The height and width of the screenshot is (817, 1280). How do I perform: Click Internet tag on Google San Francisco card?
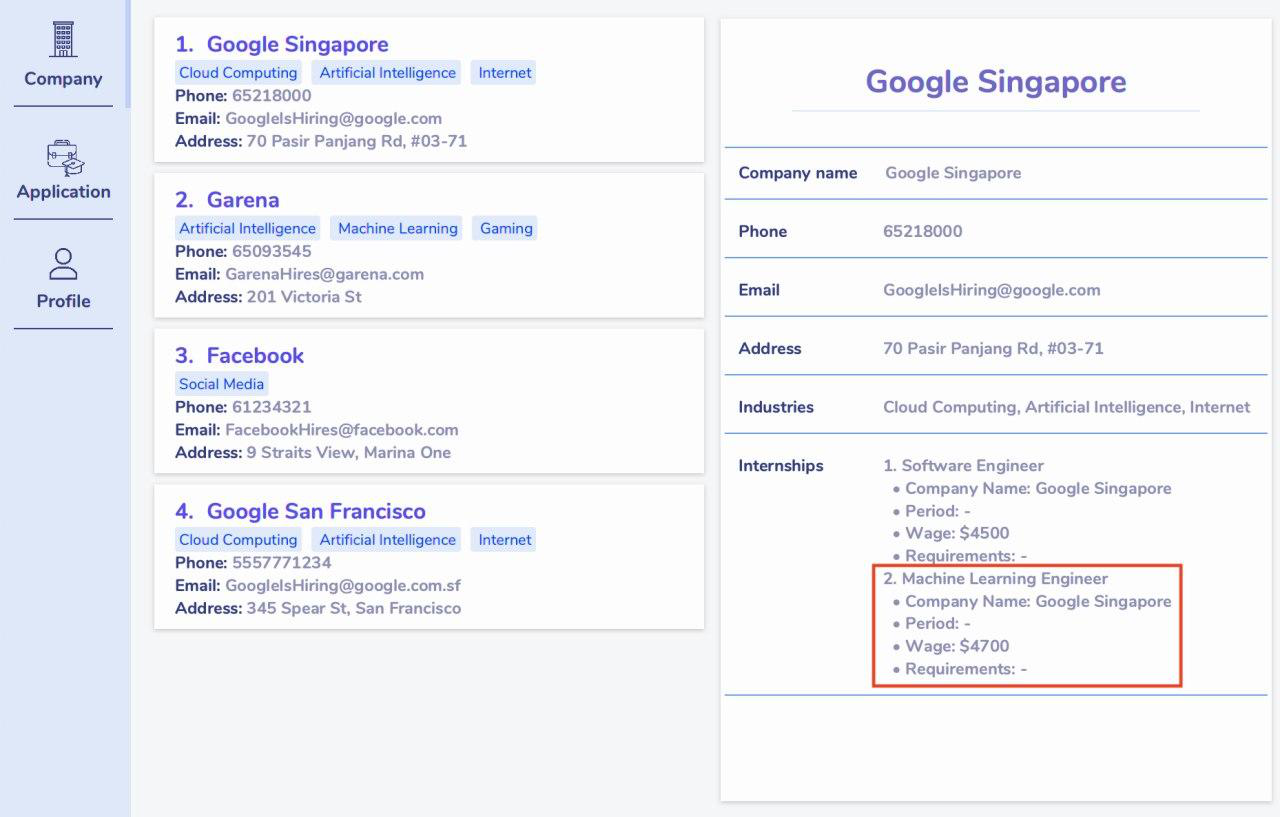[x=505, y=540]
